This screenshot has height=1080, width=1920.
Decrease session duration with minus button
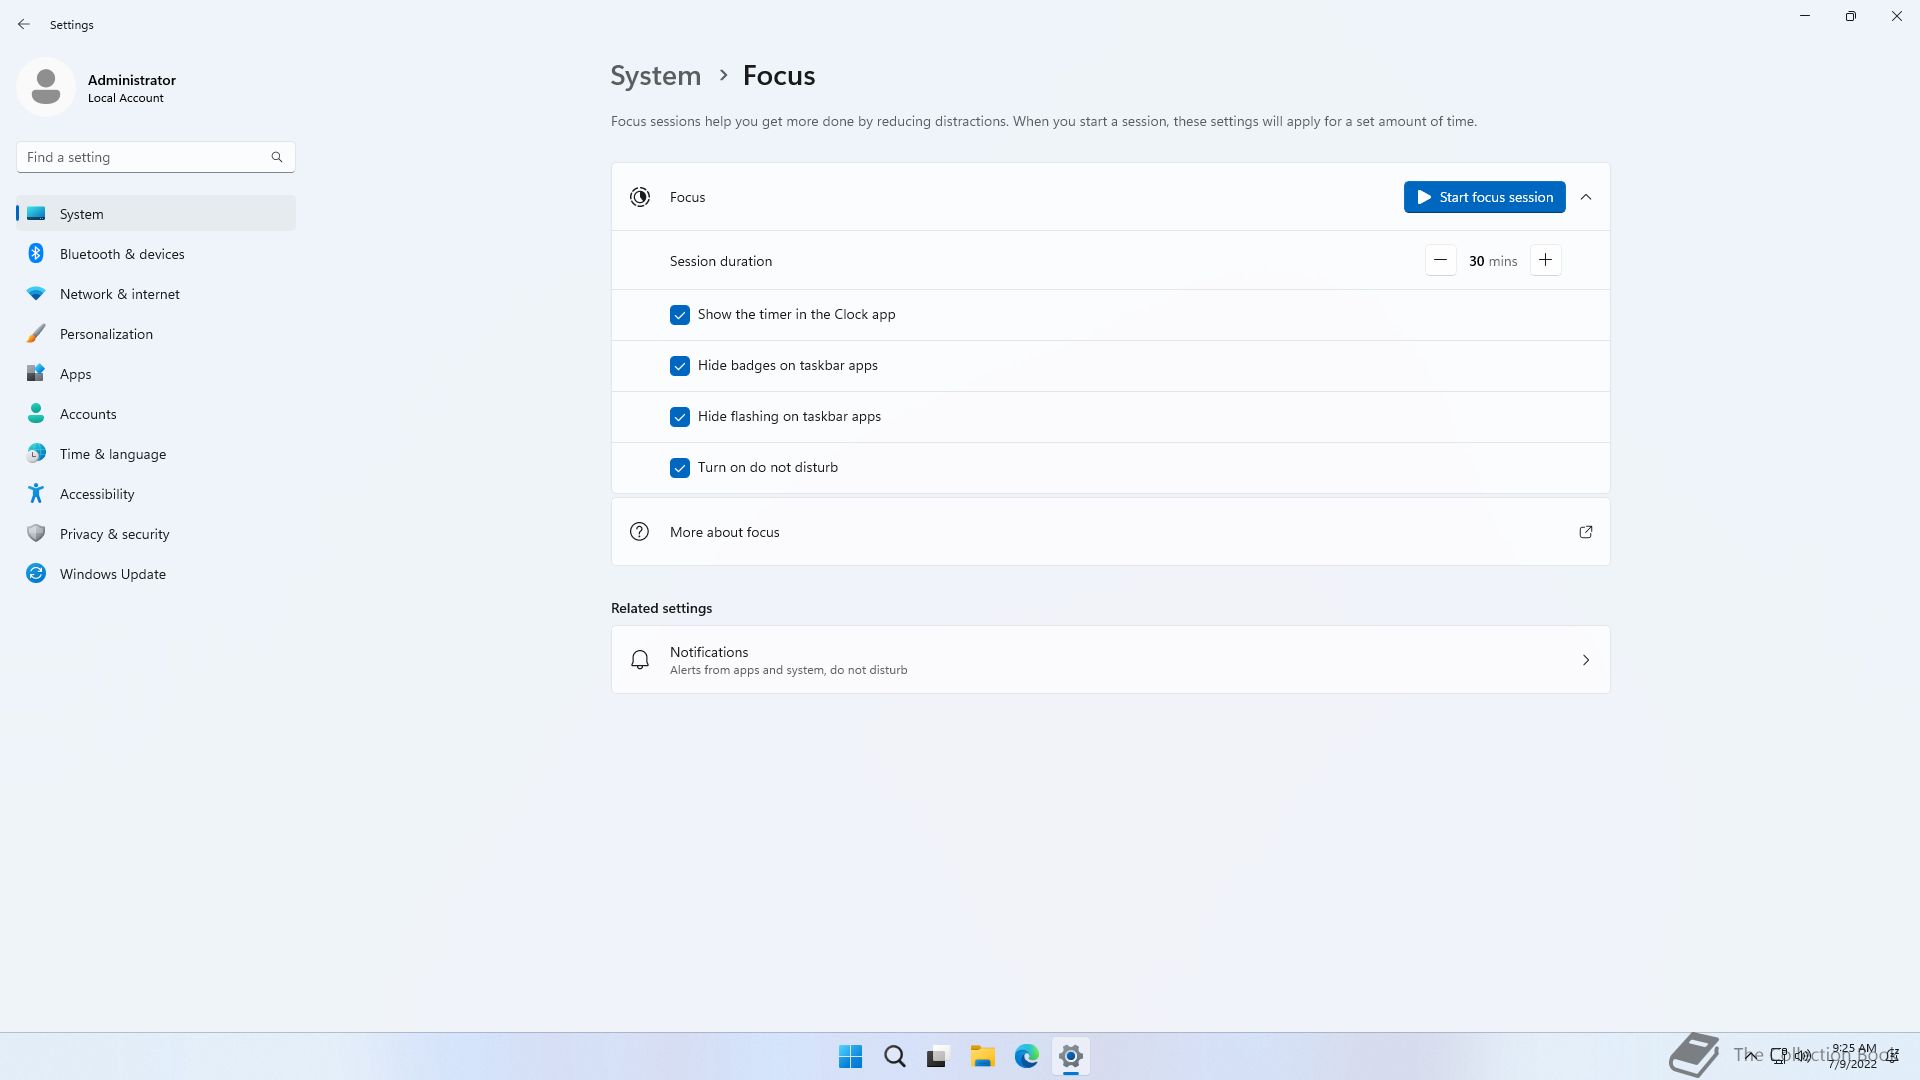(x=1440, y=261)
